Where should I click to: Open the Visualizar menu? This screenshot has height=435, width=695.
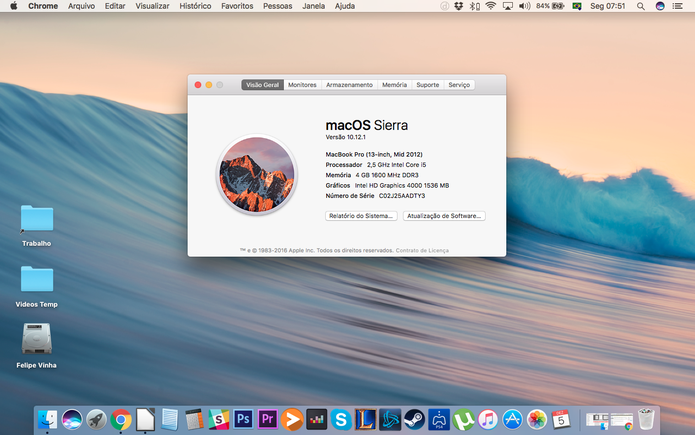pos(152,6)
